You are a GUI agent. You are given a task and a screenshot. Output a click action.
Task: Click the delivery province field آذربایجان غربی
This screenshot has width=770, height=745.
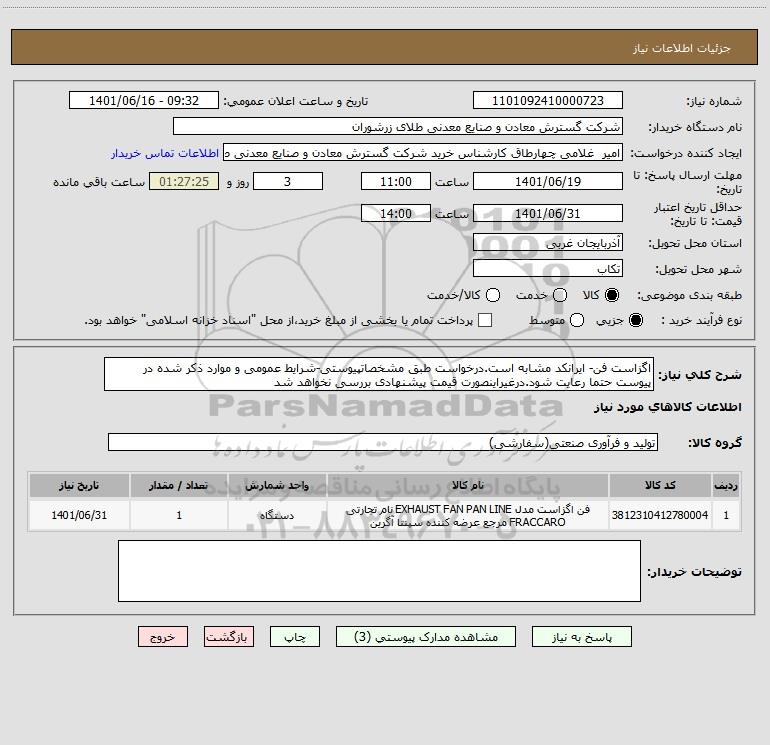click(x=548, y=243)
